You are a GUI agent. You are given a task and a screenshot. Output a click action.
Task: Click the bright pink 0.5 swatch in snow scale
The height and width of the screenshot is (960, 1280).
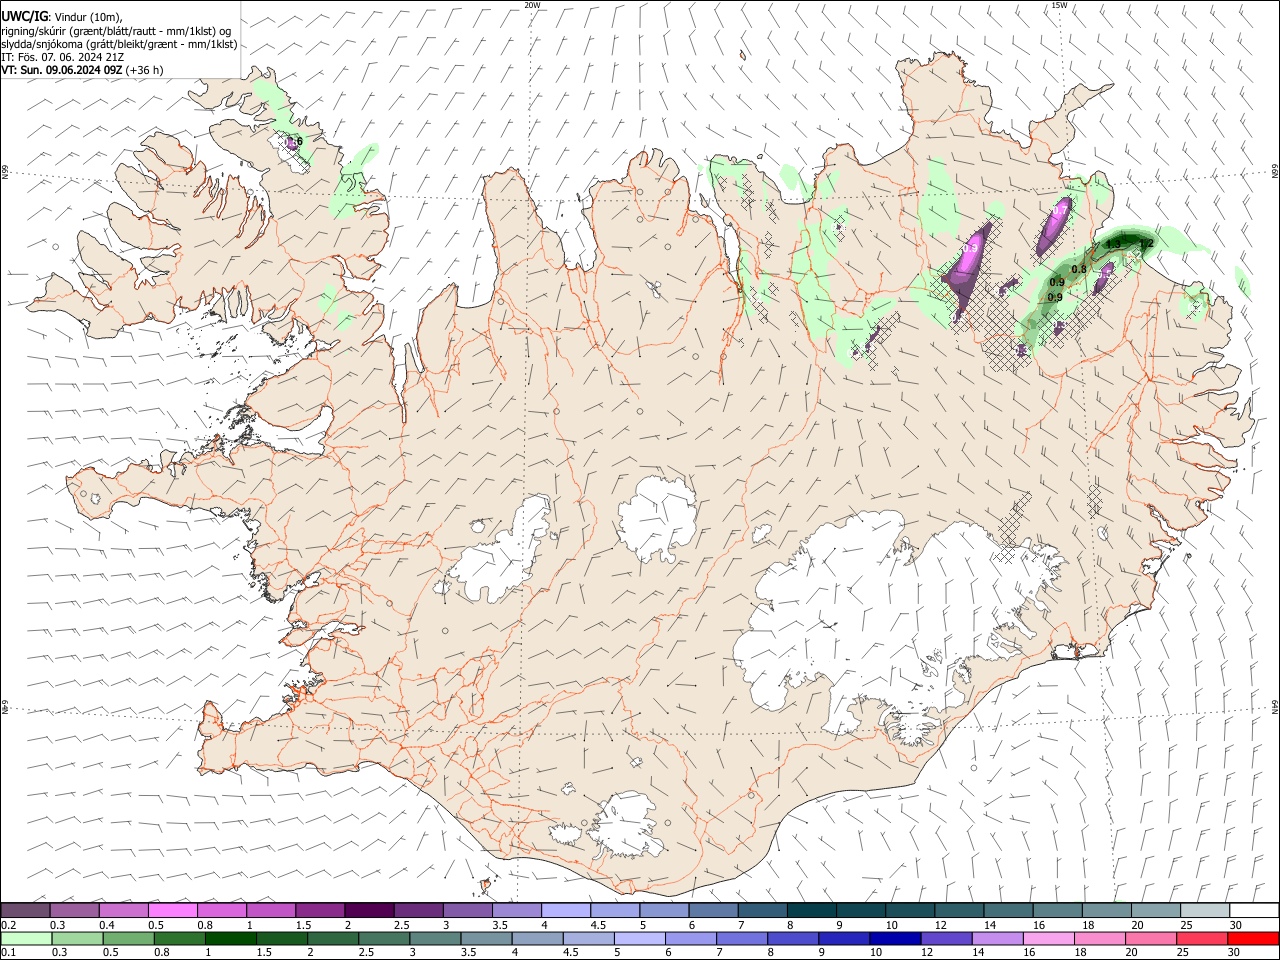point(173,910)
